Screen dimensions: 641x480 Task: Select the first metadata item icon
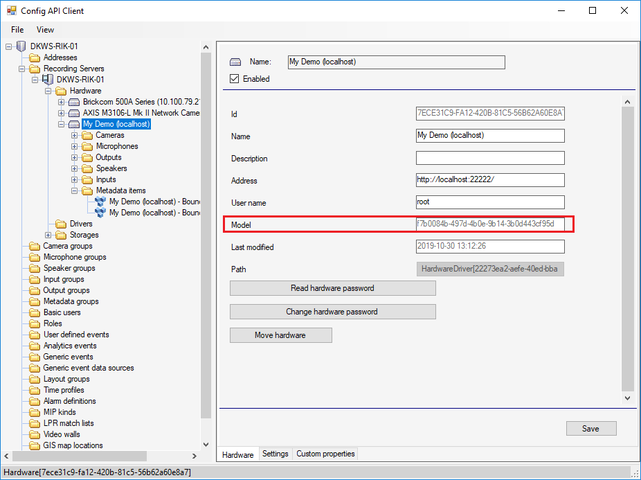click(100, 201)
